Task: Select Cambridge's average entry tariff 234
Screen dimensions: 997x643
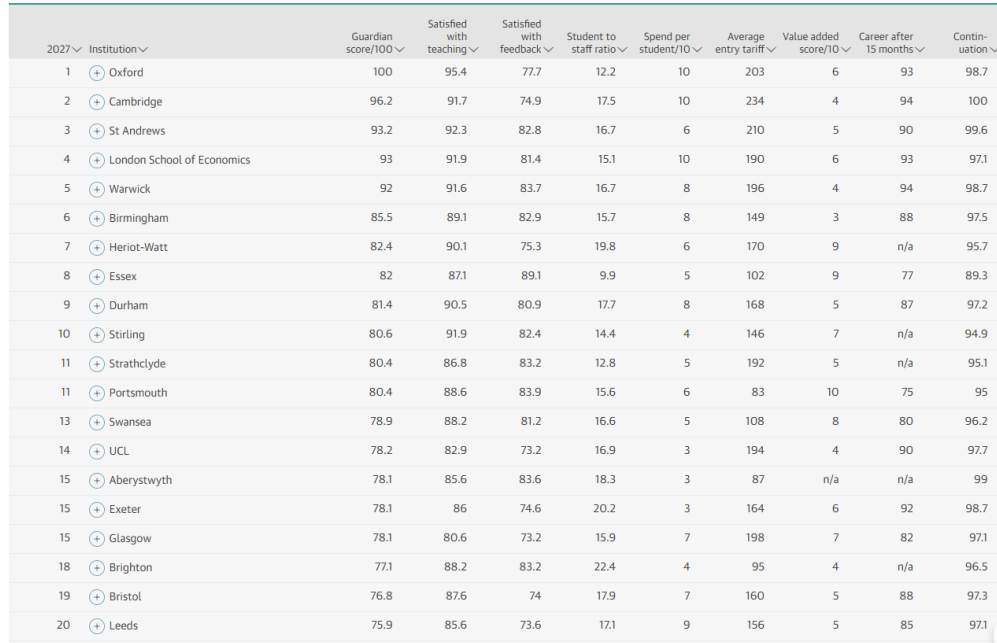Action: coord(755,101)
